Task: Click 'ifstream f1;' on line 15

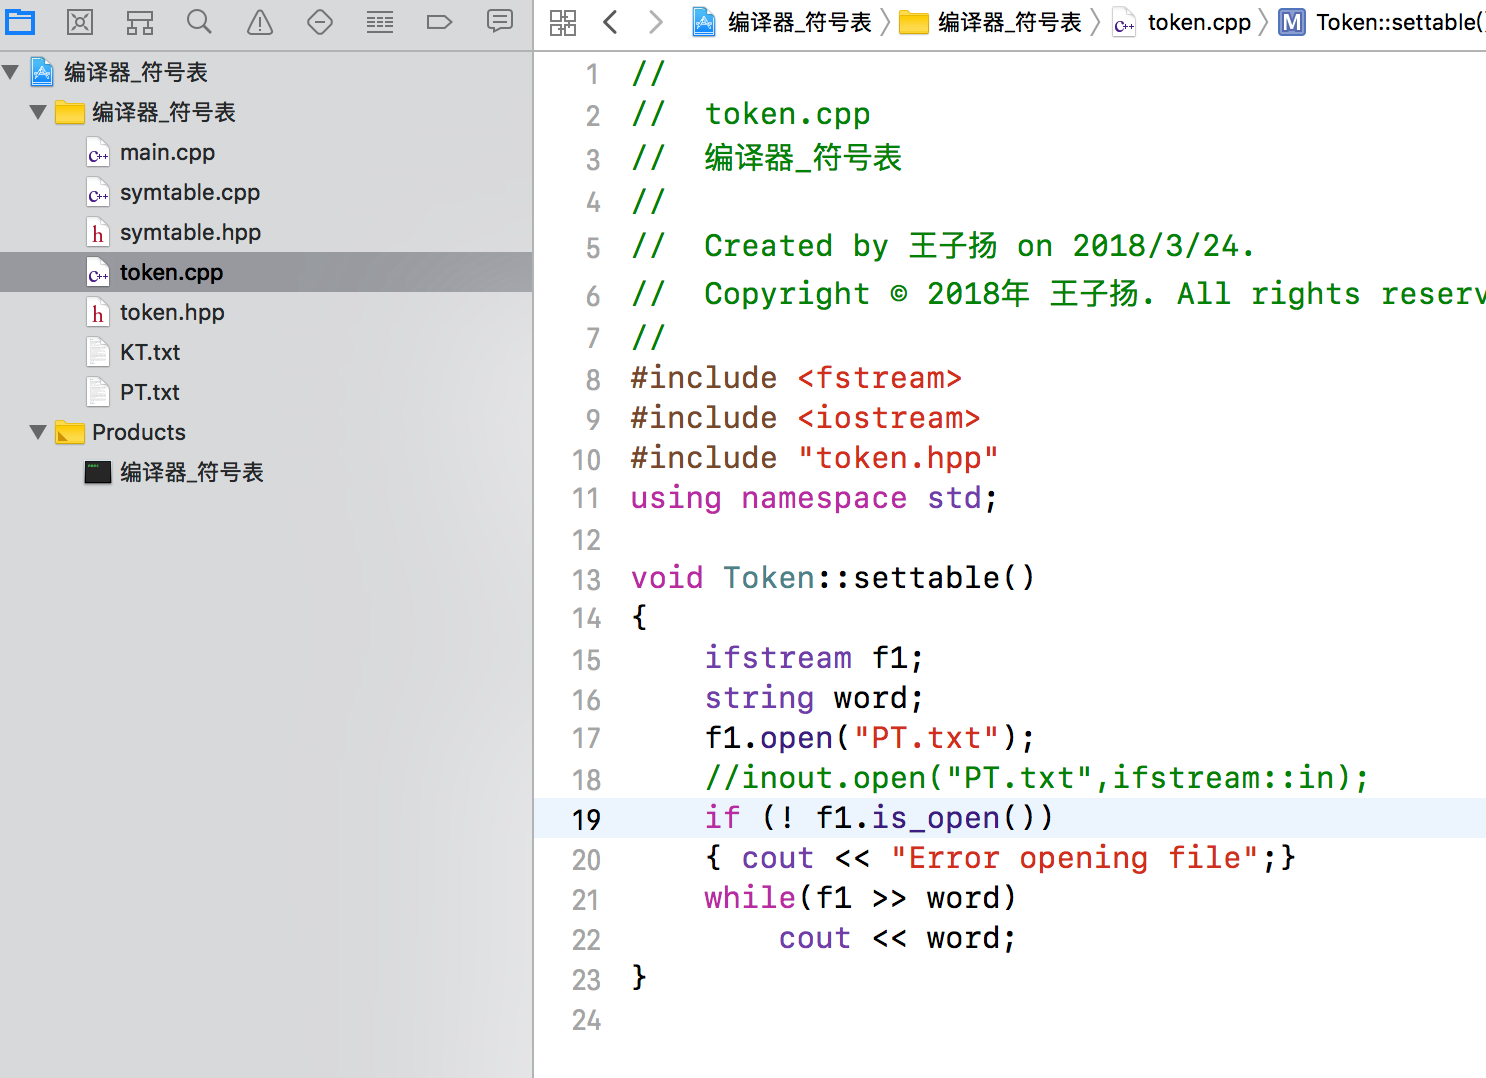Action: (x=814, y=658)
